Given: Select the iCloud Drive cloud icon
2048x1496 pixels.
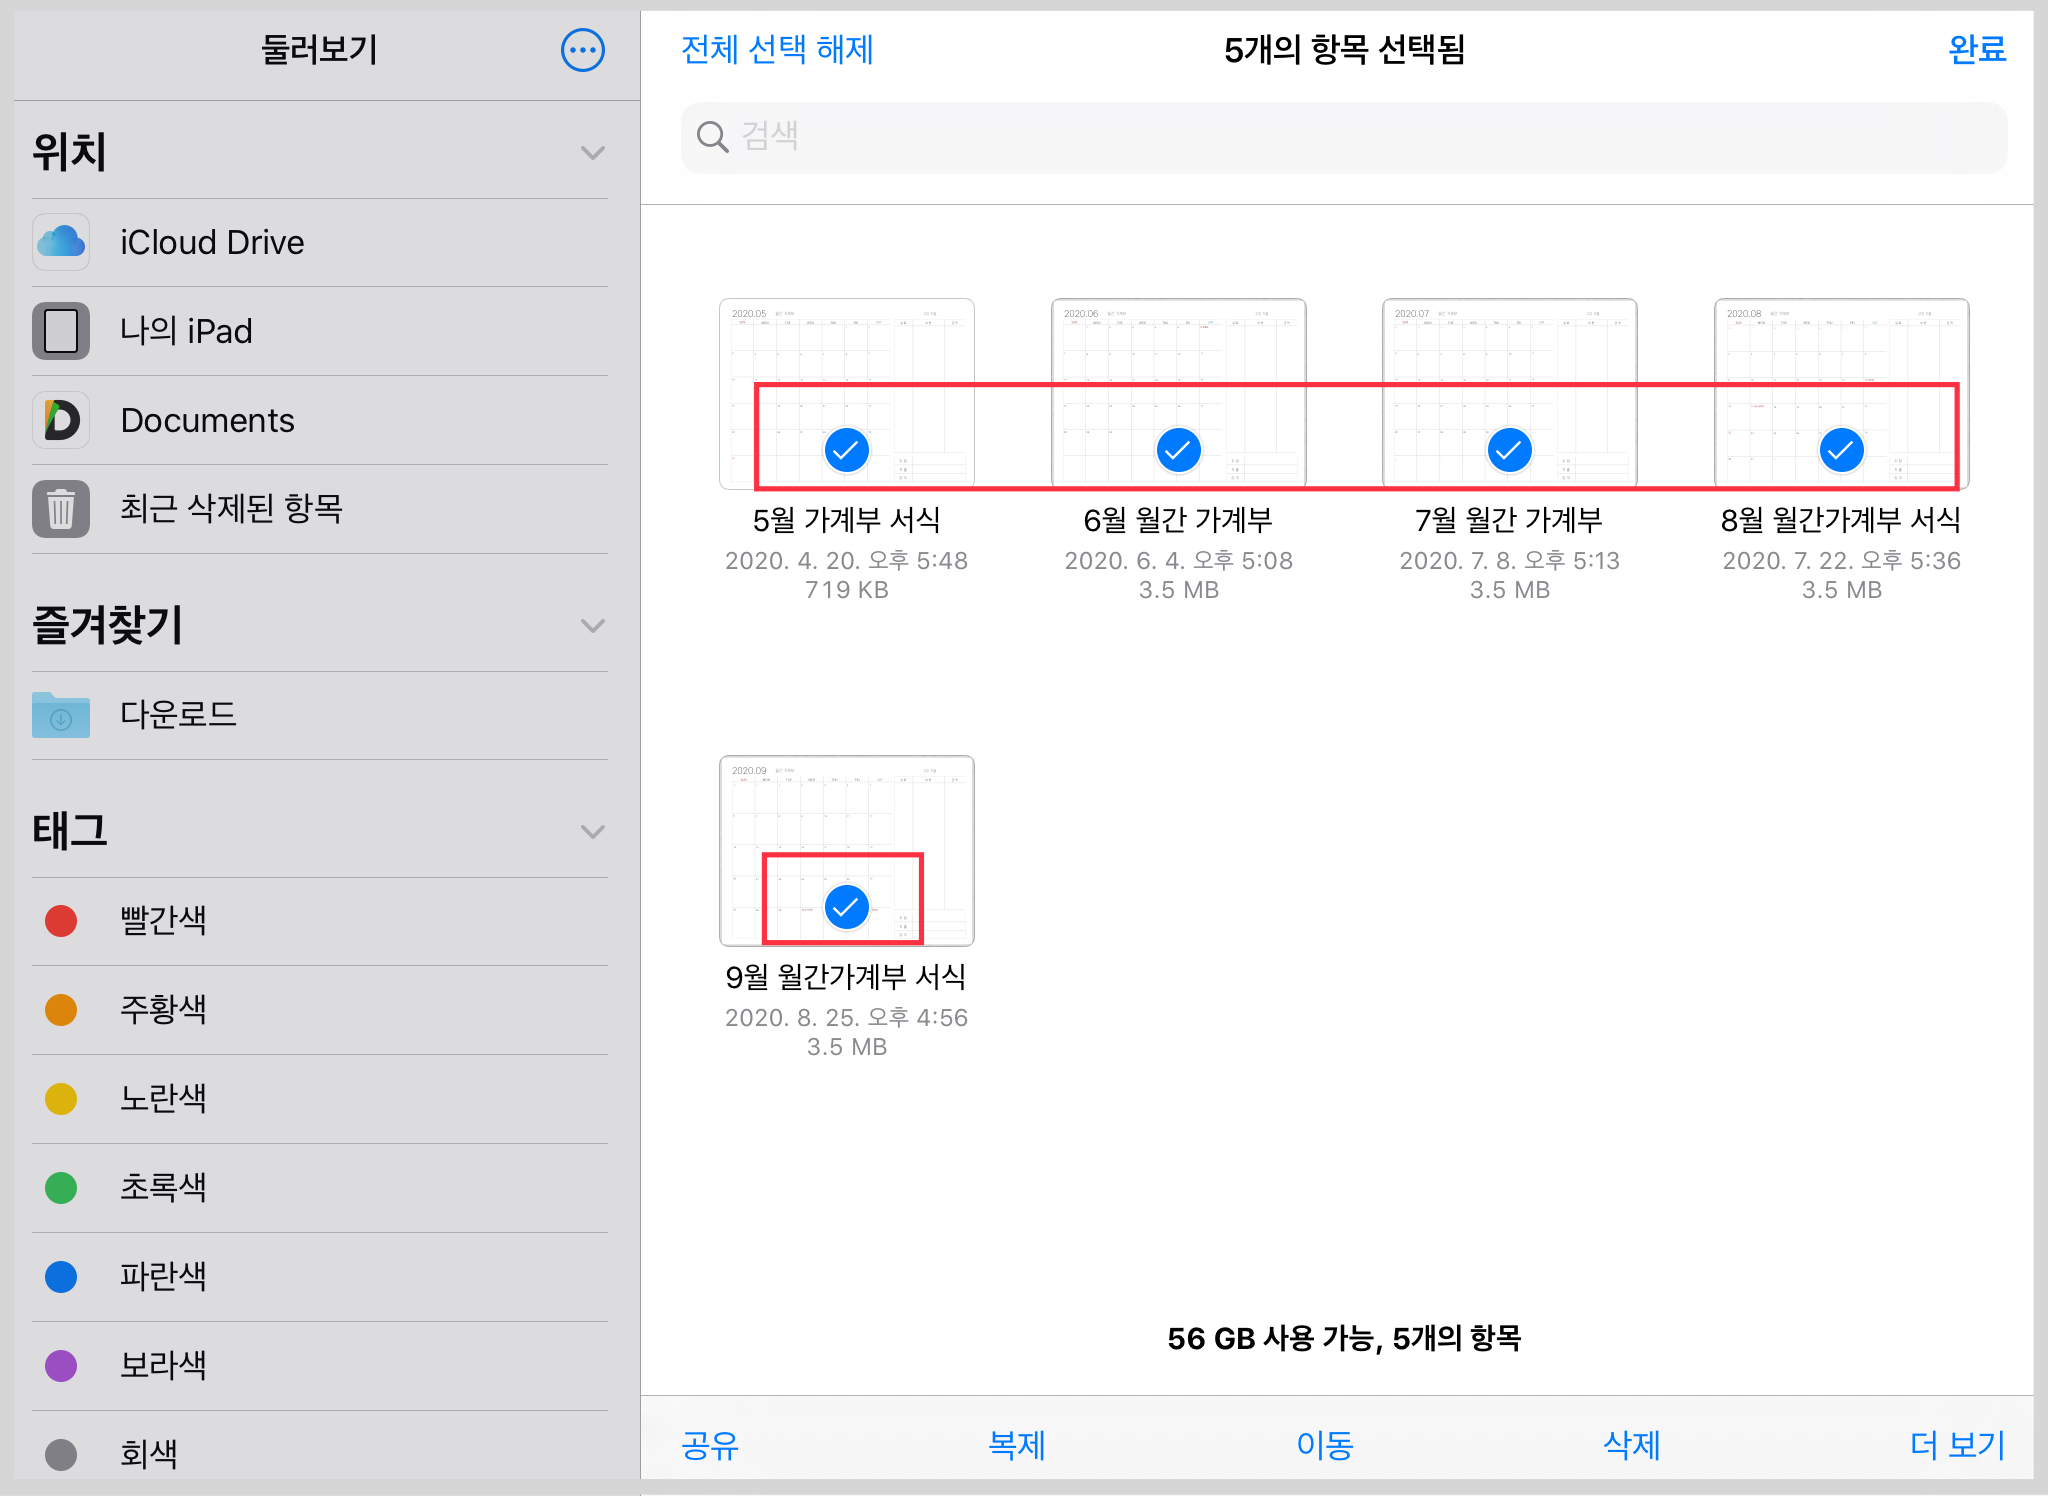Looking at the screenshot, I should 61,242.
